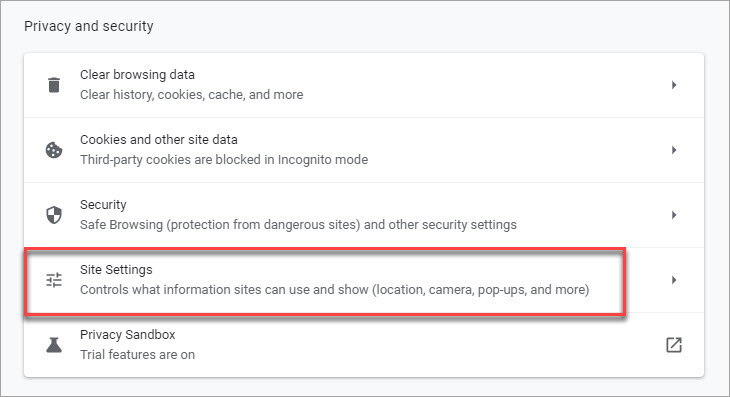The image size is (730, 397).
Task: Open the Clear browsing data title
Action: (137, 75)
